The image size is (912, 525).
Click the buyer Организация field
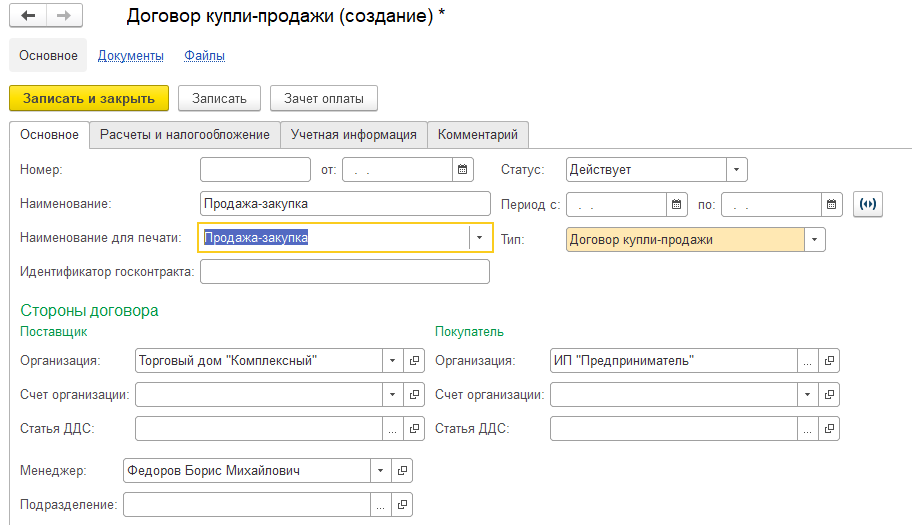(x=674, y=360)
